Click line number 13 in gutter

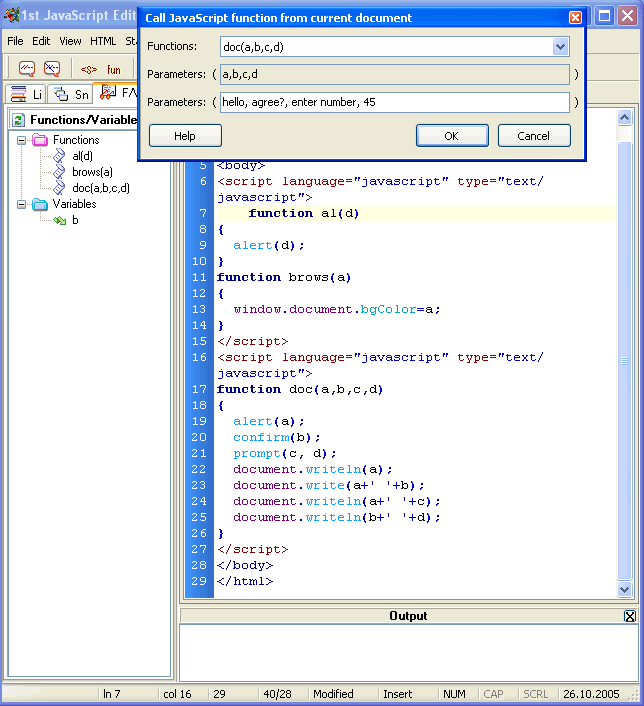click(199, 309)
